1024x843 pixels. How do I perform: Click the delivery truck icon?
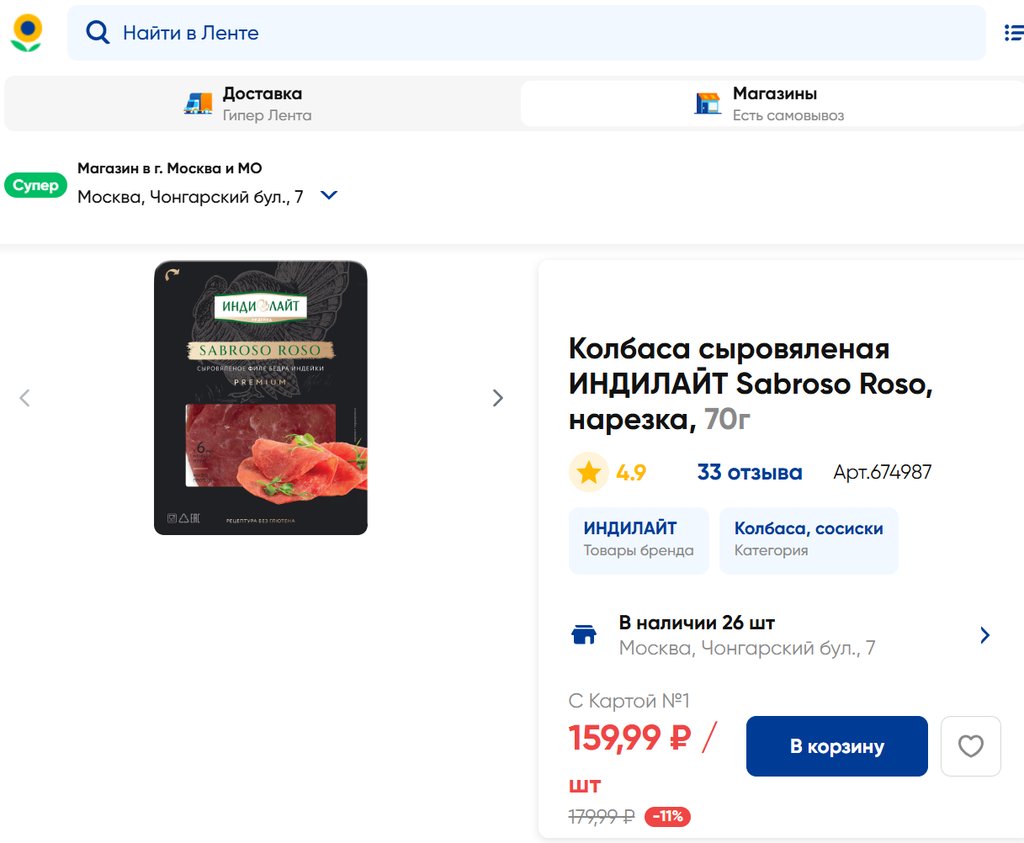click(198, 103)
